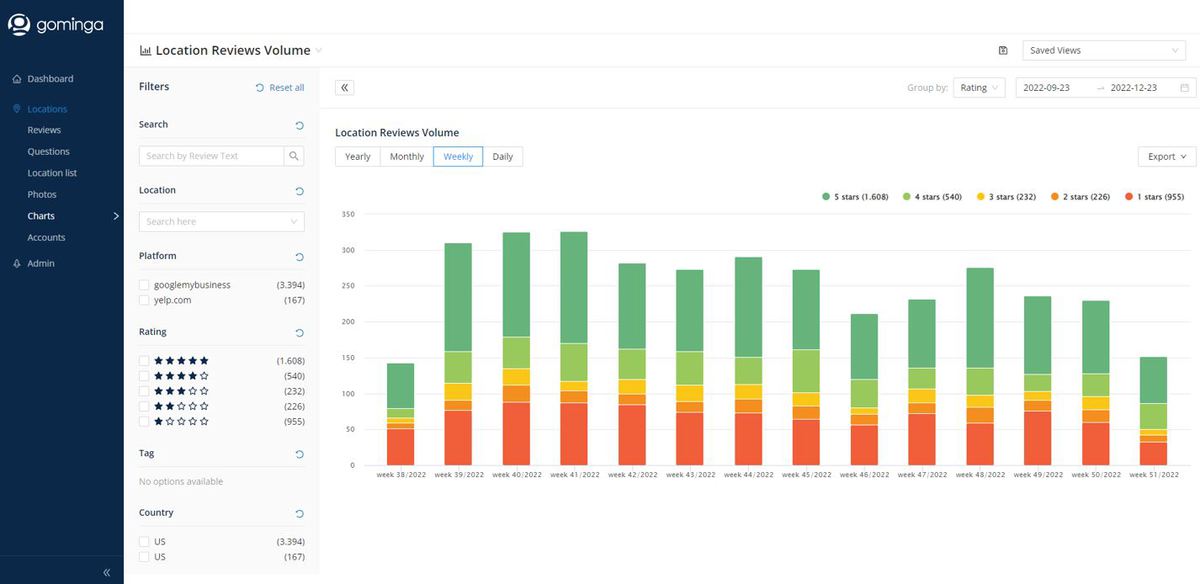Switch chart to Monthly view

406,157
